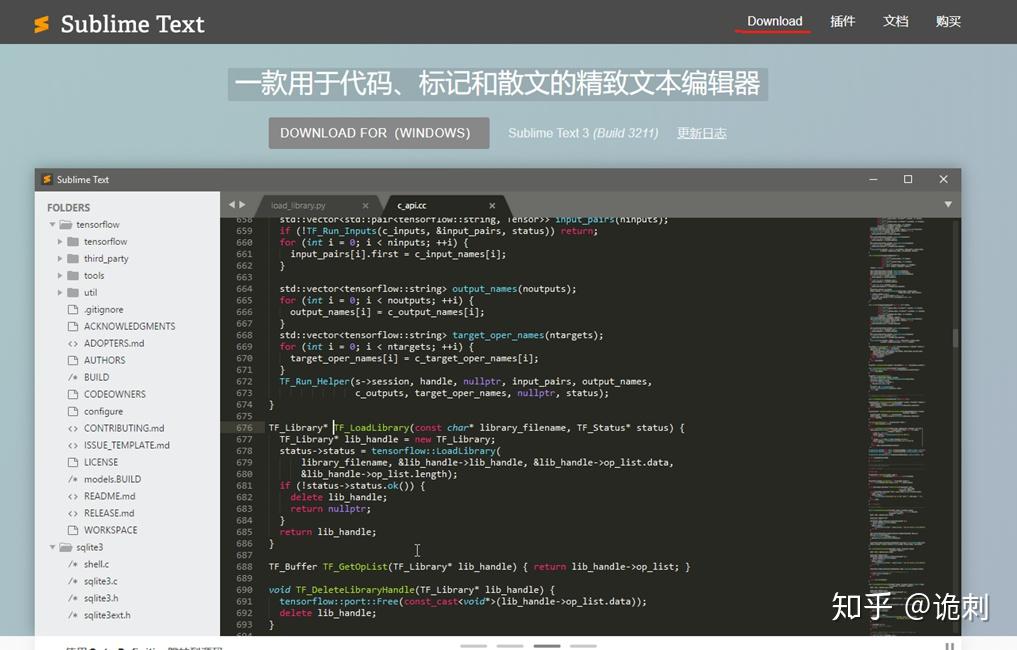The width and height of the screenshot is (1017, 650).
Task: Collapse the sqlite3 folder
Action: point(52,547)
